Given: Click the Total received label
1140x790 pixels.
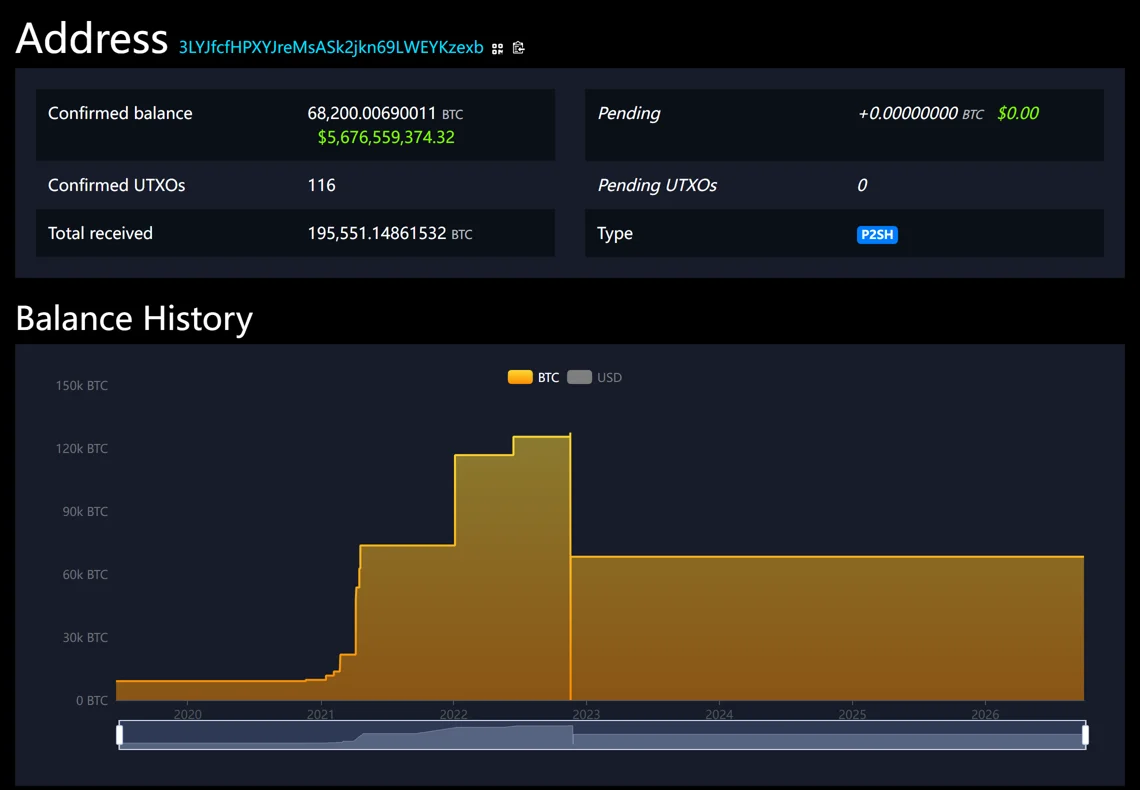Looking at the screenshot, I should pyautogui.click(x=100, y=233).
